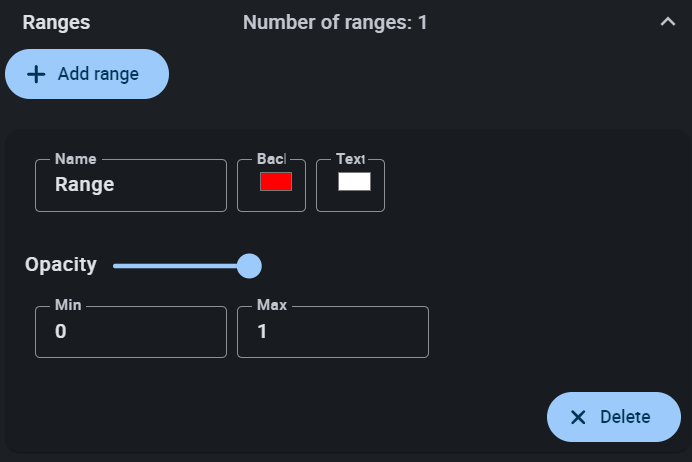Click the Min field label
The image size is (692, 462).
(x=68, y=305)
